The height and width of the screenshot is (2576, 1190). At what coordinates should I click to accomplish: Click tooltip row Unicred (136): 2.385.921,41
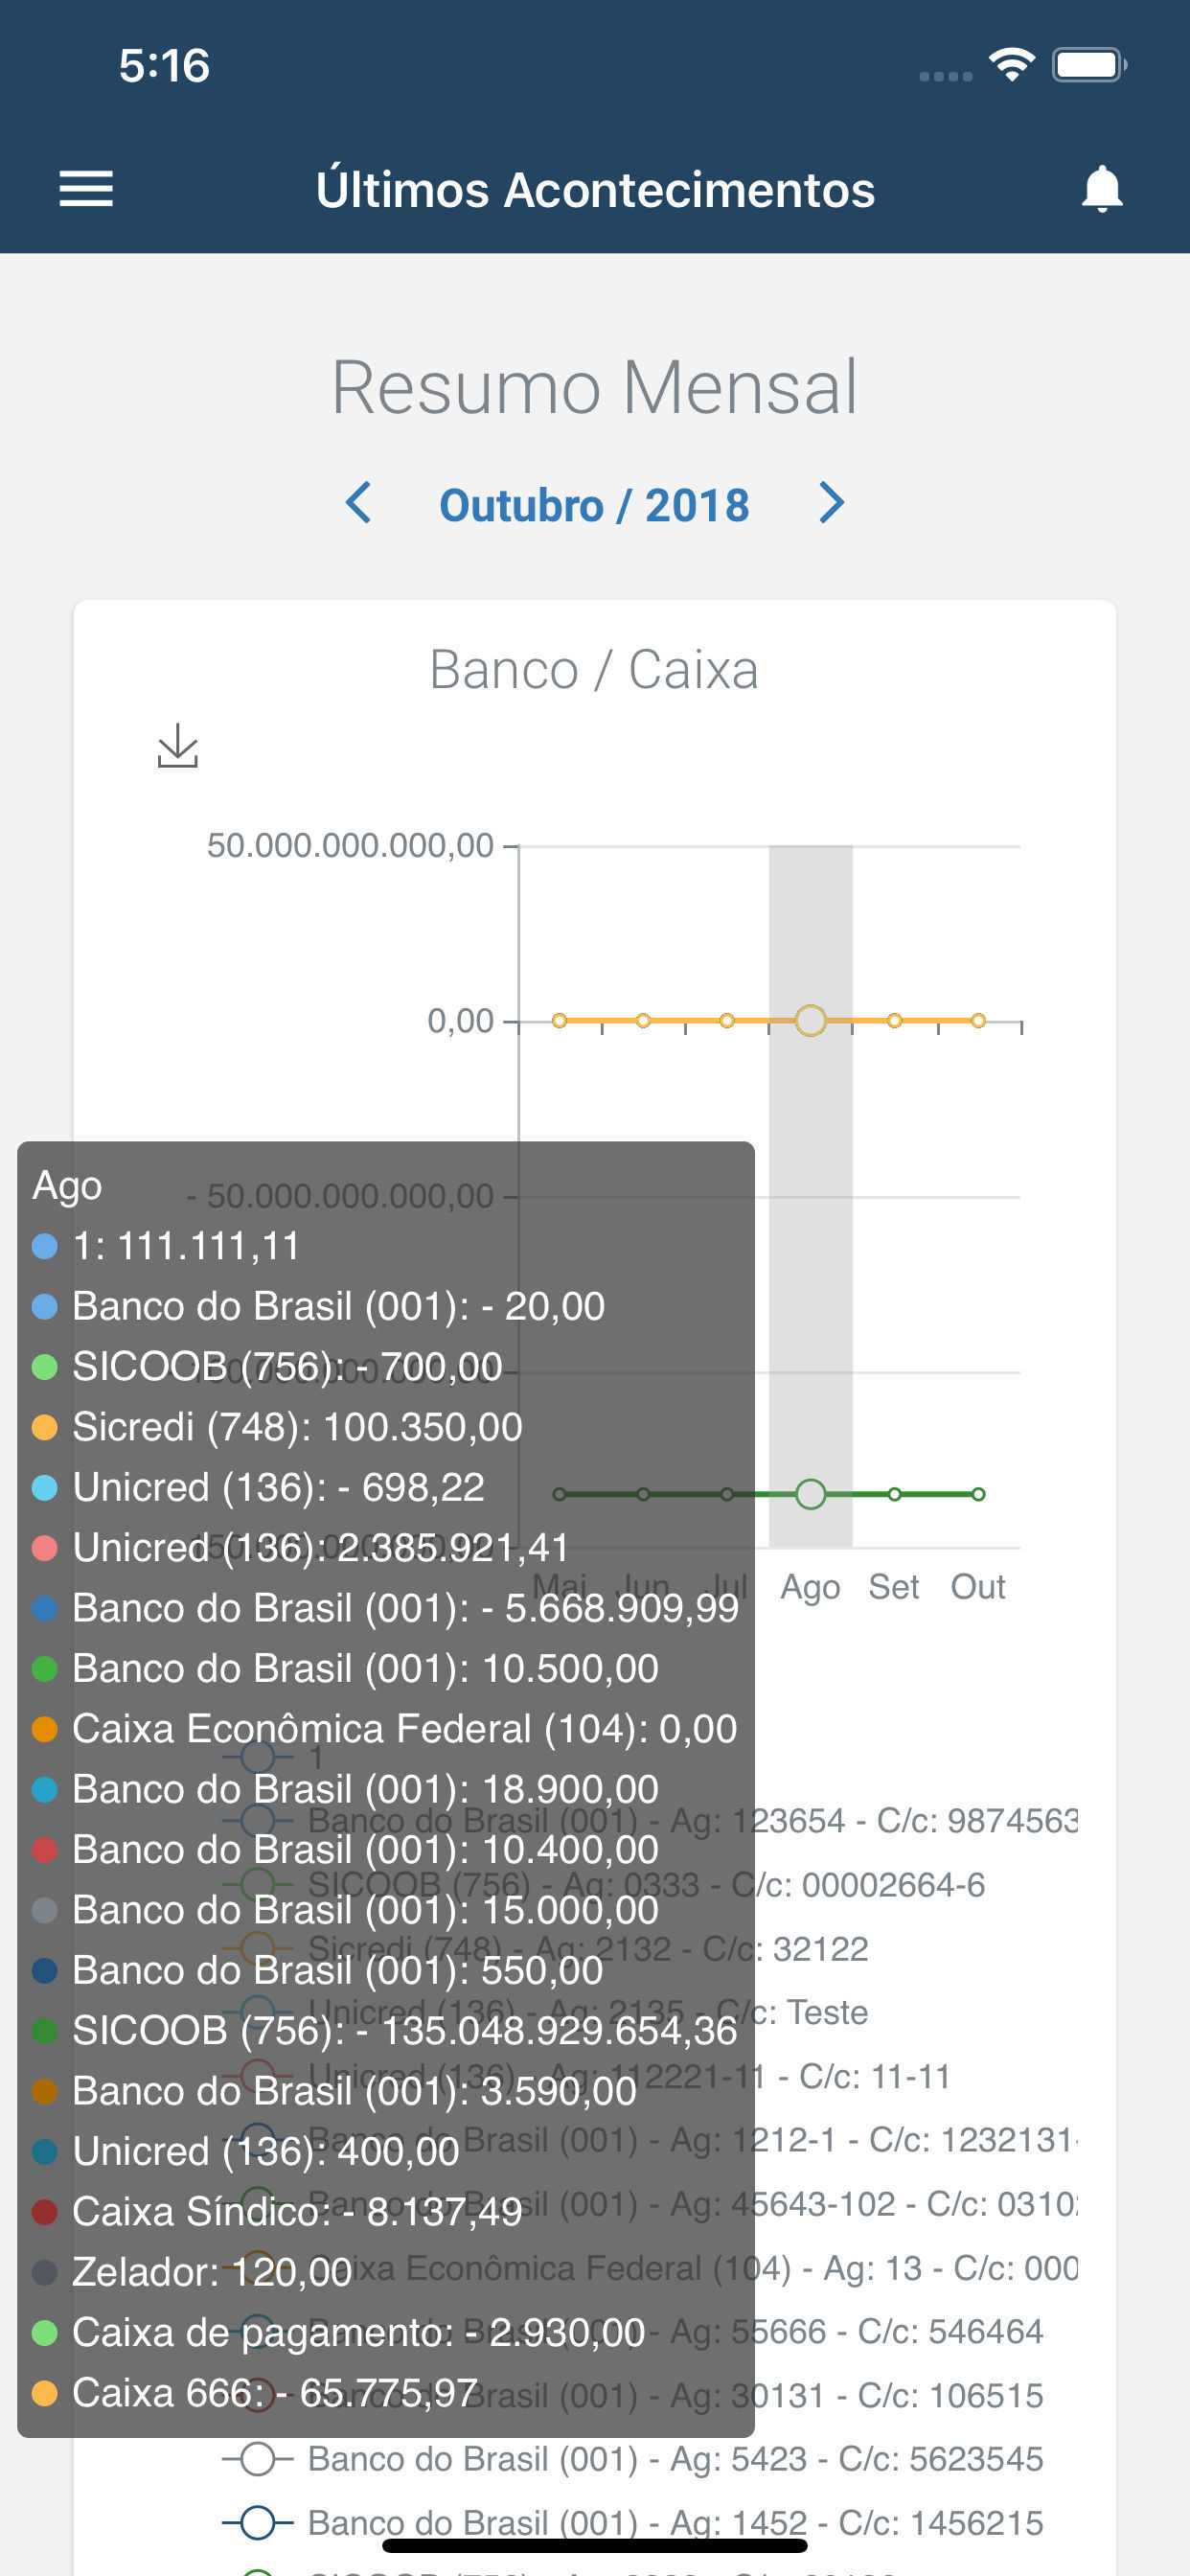point(301,1548)
